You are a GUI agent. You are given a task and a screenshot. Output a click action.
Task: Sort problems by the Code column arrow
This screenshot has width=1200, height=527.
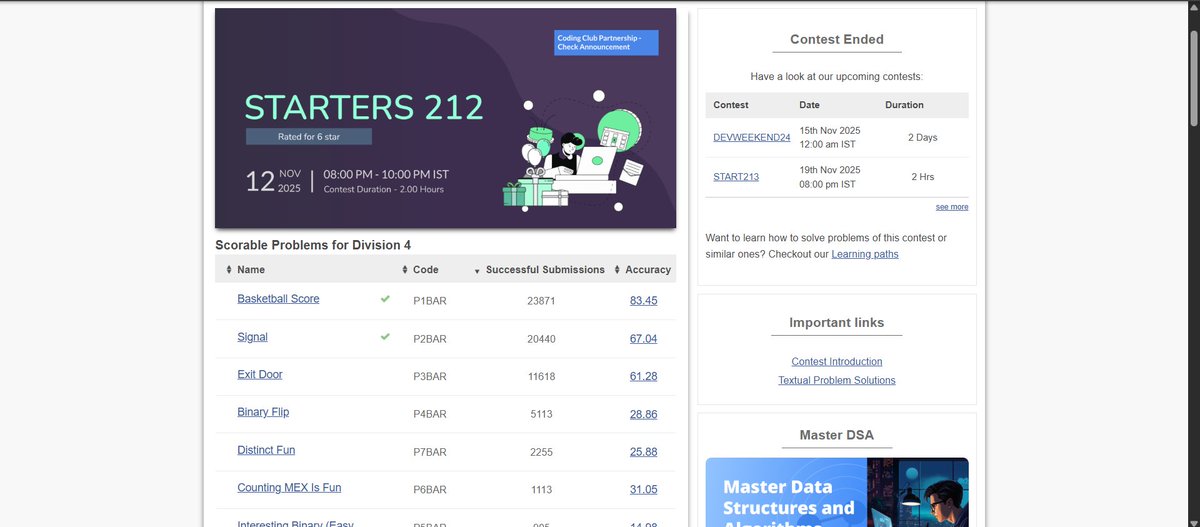(405, 270)
